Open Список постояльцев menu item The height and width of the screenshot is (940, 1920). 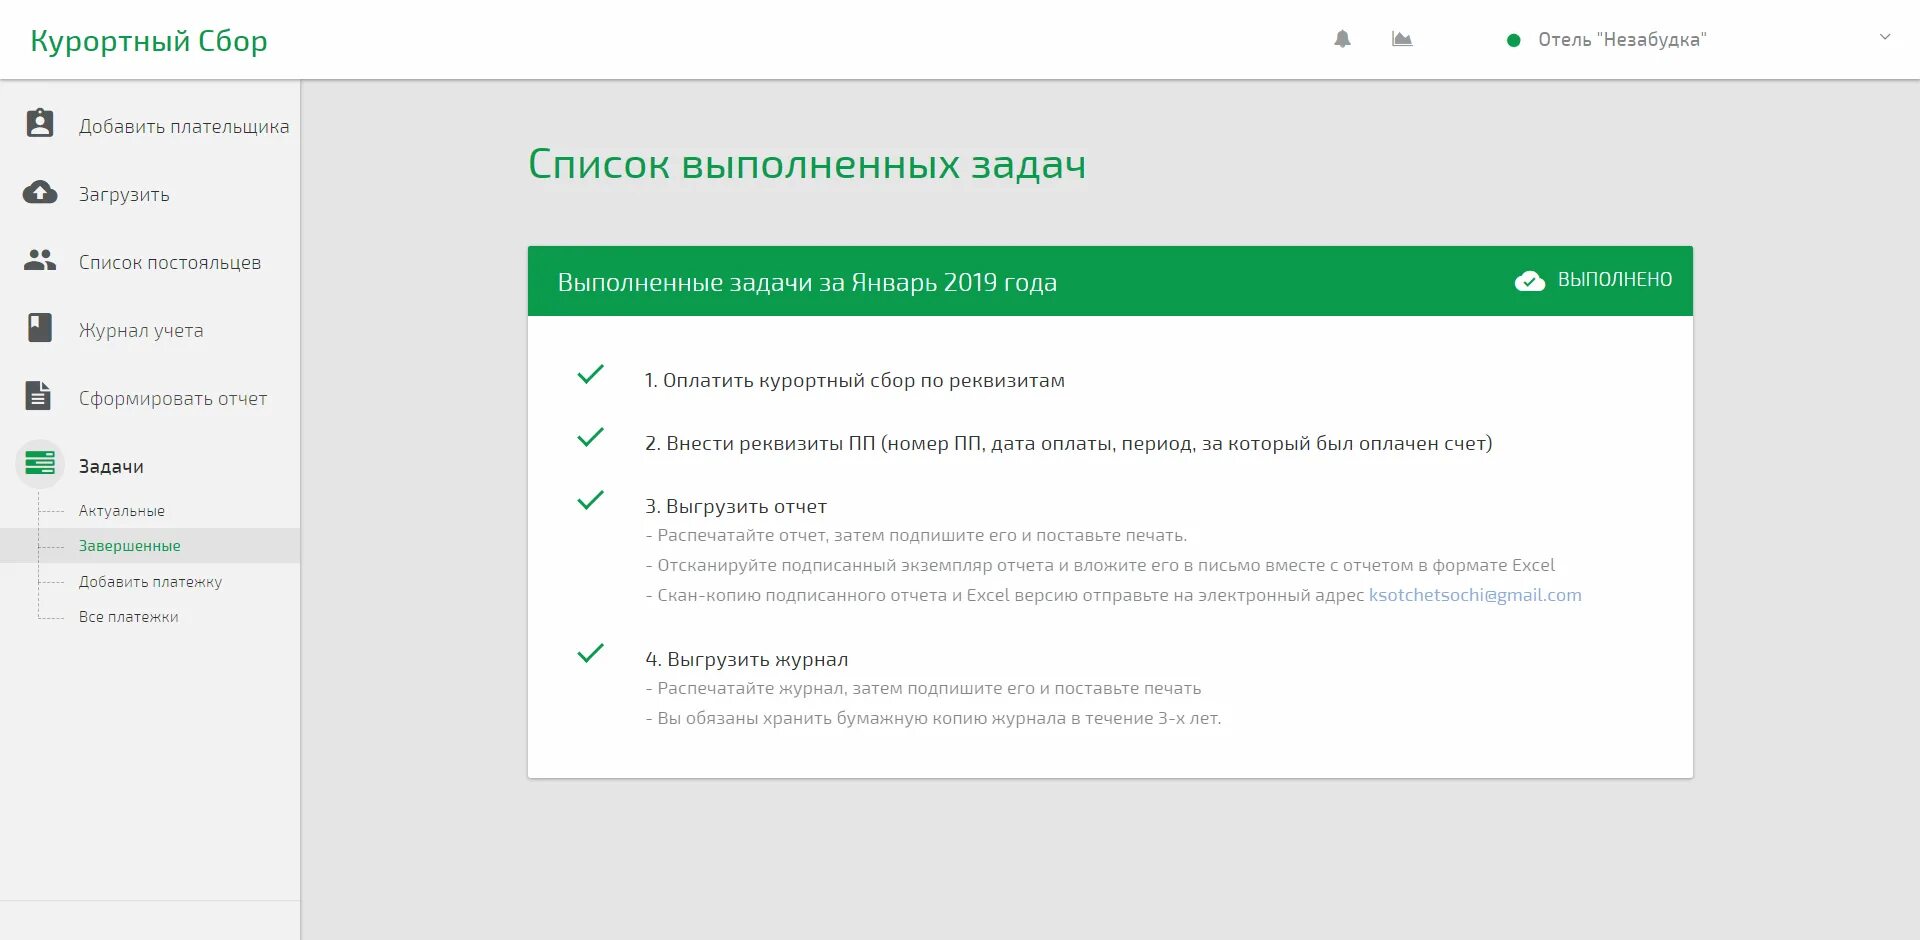(170, 262)
